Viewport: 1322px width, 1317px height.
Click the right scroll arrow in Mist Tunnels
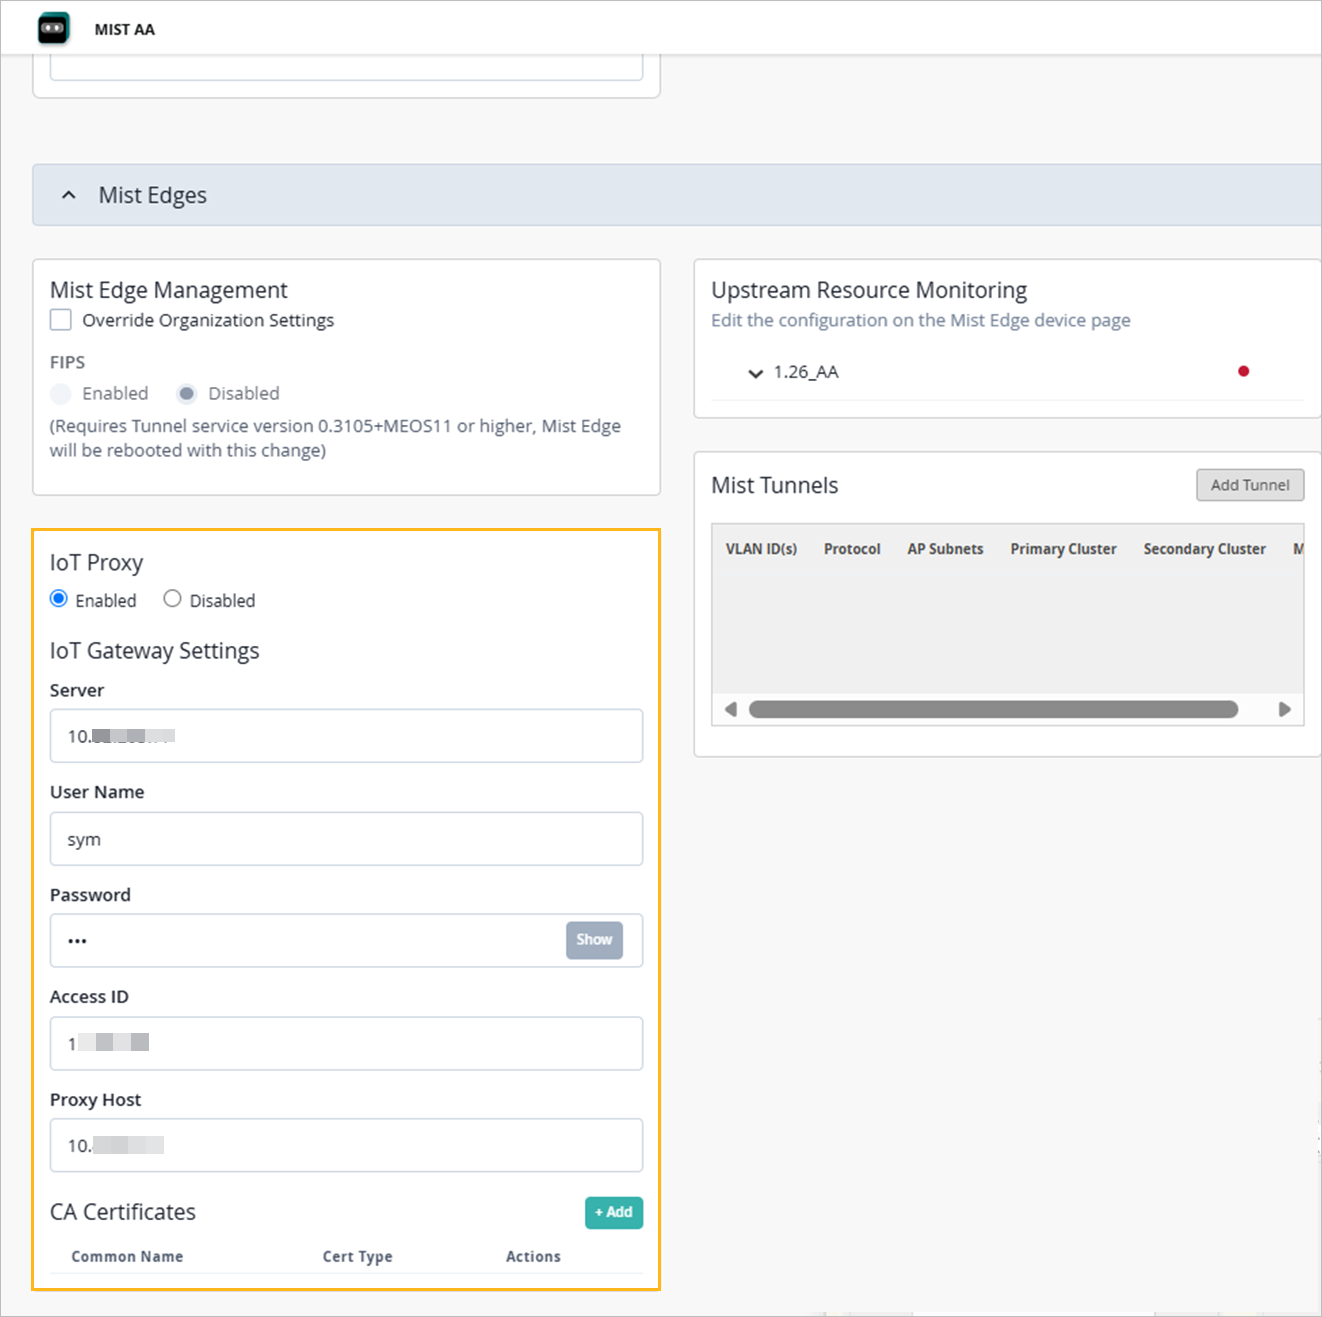1285,709
